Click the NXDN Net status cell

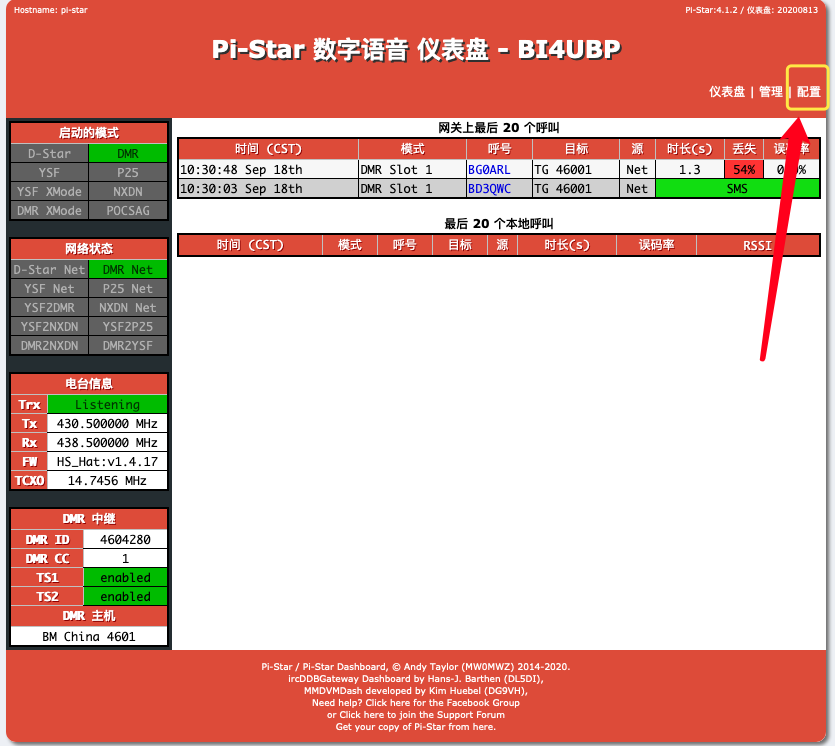(128, 308)
